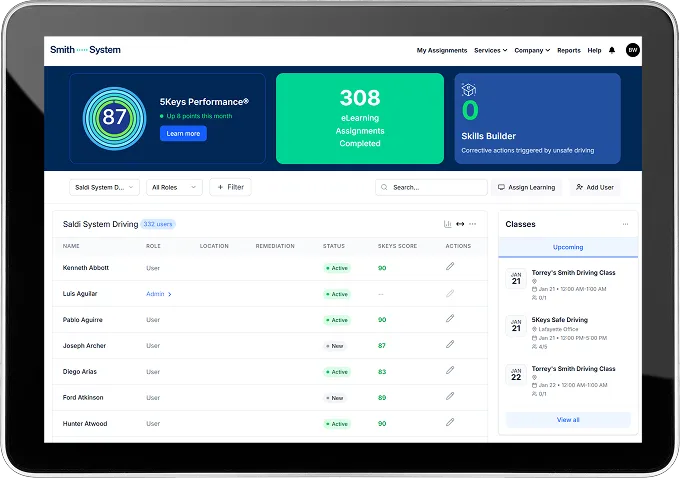Click the 332 users badge

(x=158, y=224)
